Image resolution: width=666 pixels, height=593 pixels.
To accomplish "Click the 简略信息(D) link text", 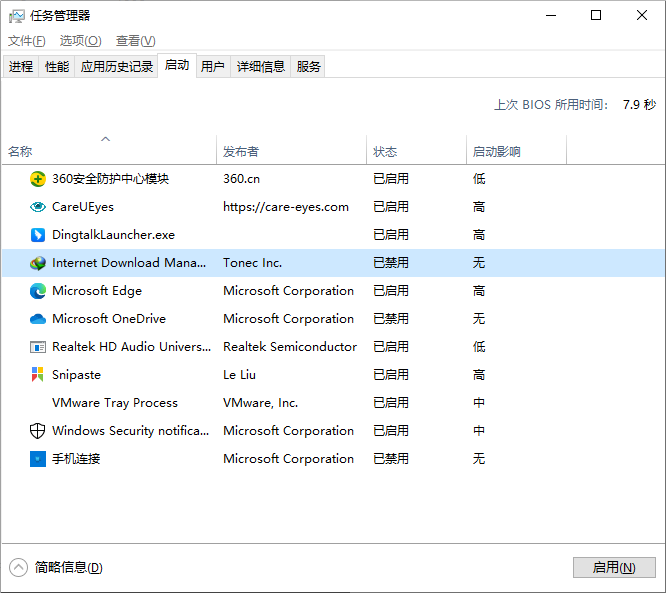I will tap(68, 568).
